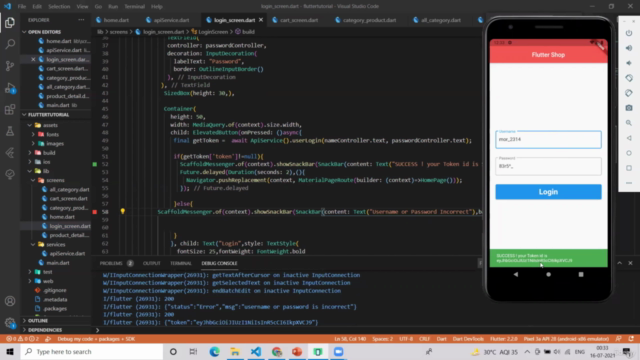Rotate emulator right

click(x=629, y=93)
